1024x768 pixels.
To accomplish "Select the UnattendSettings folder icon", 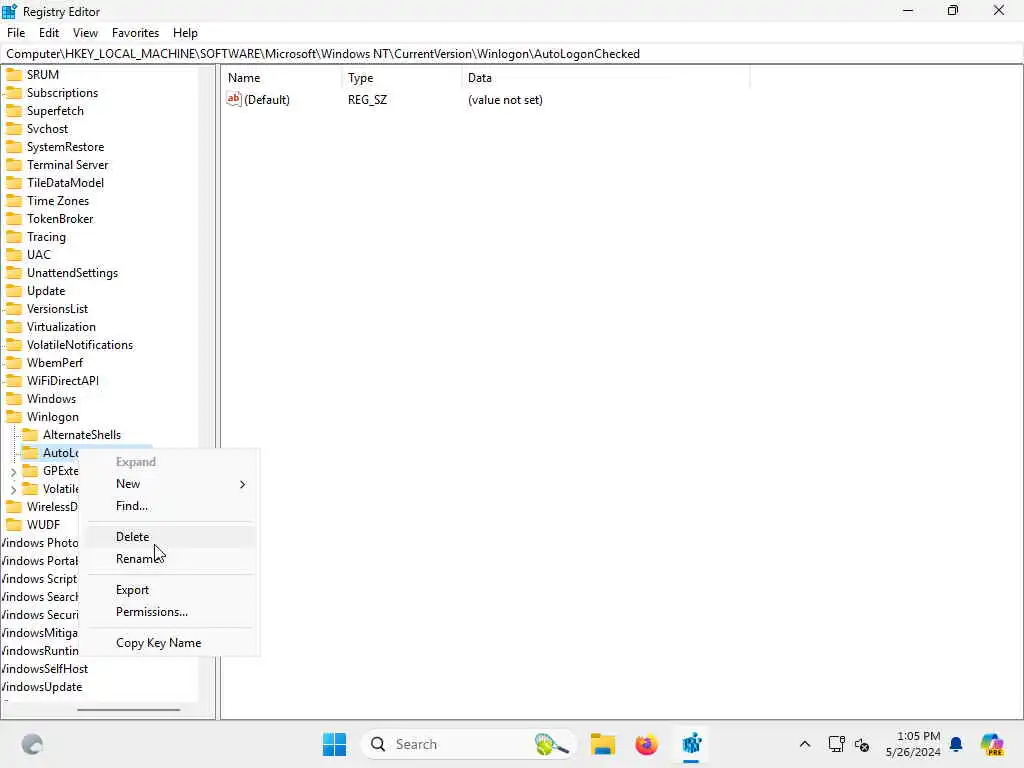I will coord(14,273).
